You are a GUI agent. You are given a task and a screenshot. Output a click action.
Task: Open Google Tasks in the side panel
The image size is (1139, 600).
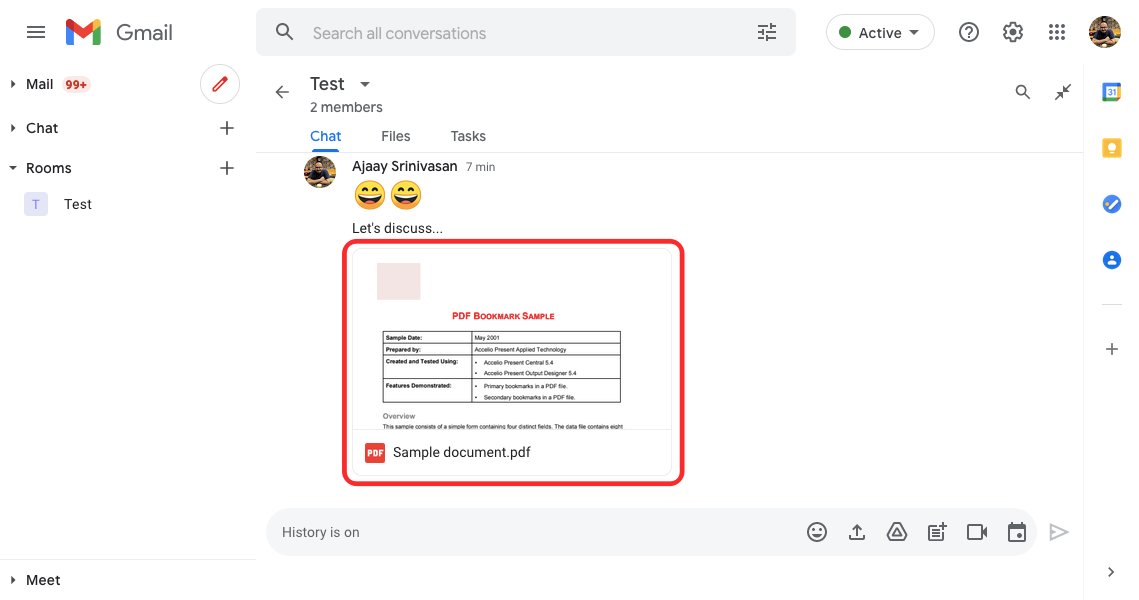pos(1111,204)
